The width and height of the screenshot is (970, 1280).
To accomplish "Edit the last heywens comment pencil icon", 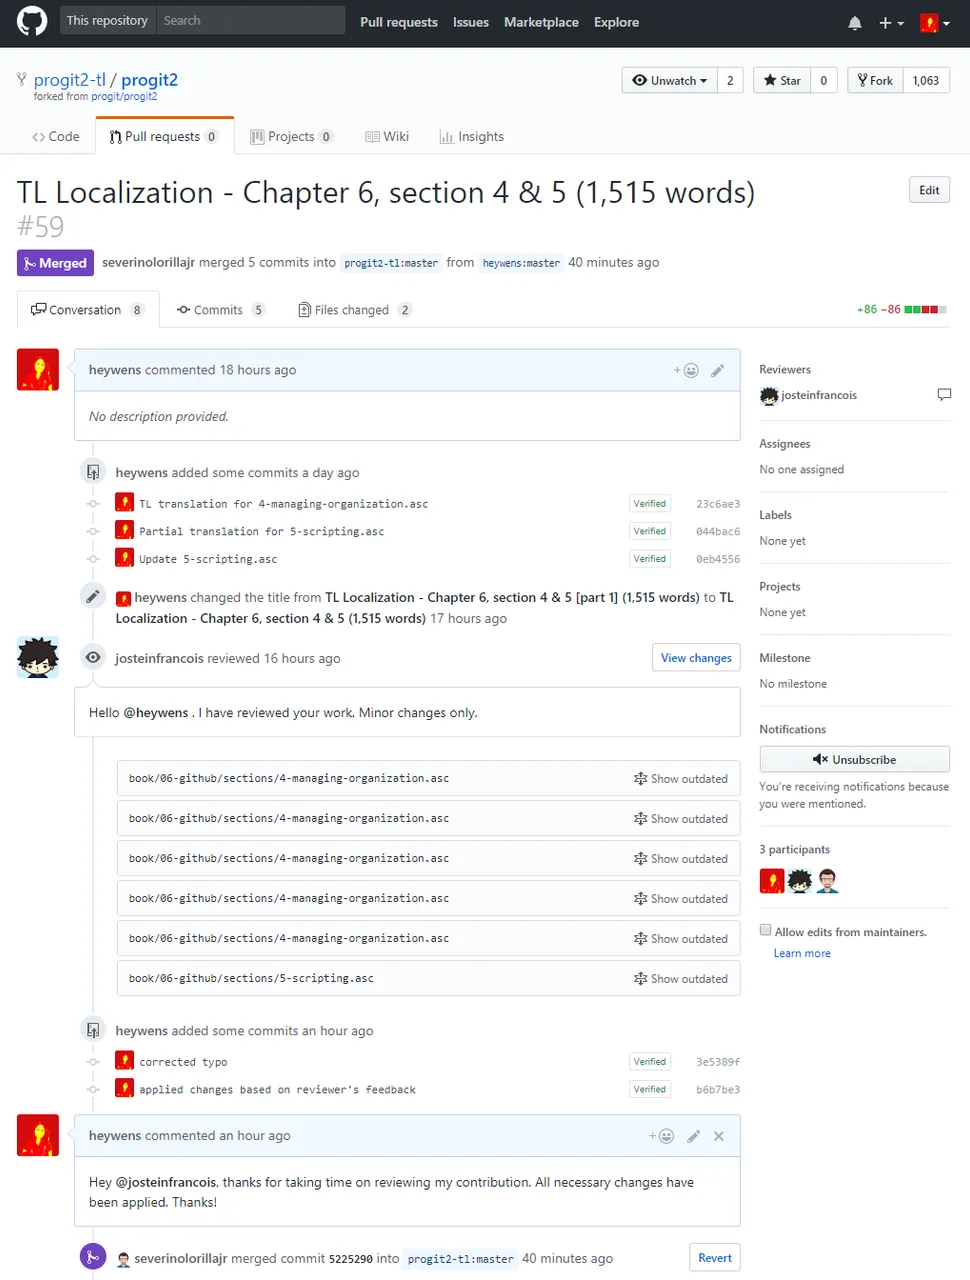I will pyautogui.click(x=693, y=1136).
